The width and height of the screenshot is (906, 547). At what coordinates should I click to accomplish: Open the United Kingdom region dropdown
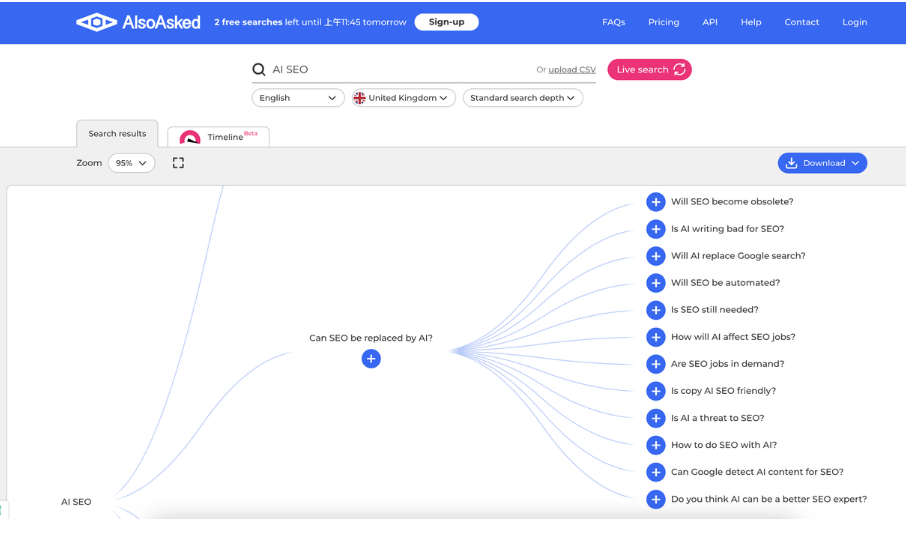(x=404, y=98)
